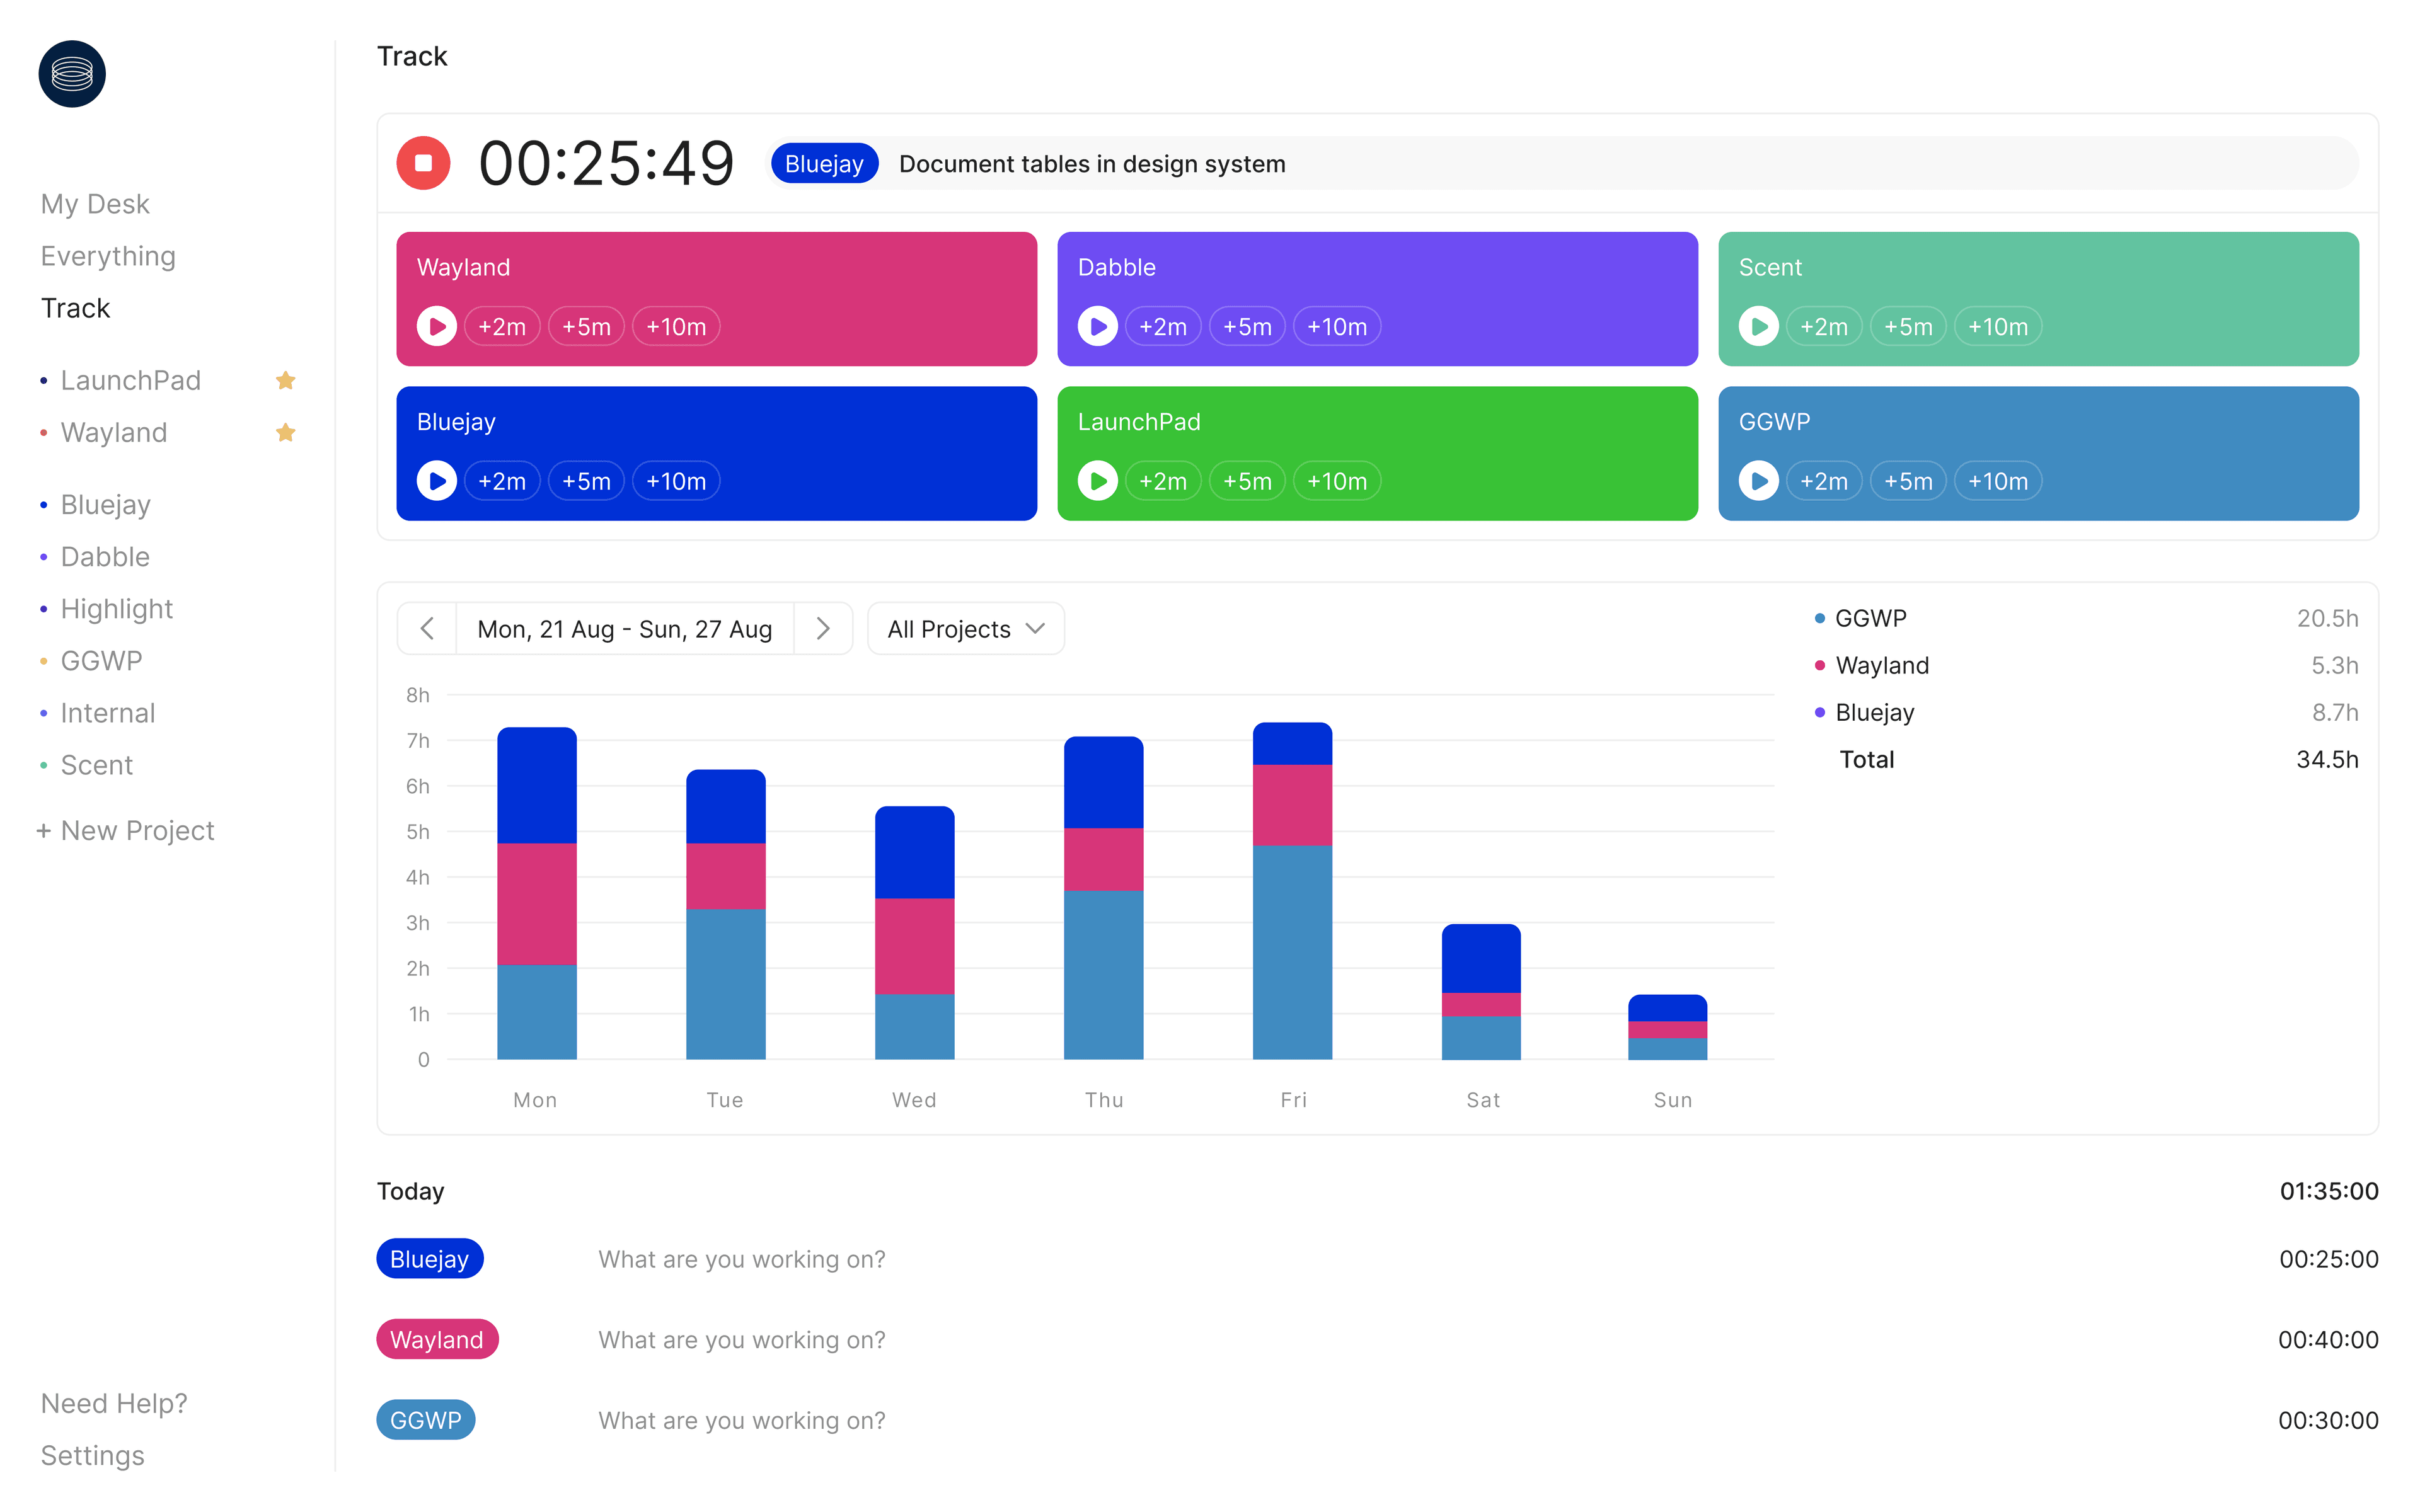Open Everything view in sidebar

(x=108, y=256)
